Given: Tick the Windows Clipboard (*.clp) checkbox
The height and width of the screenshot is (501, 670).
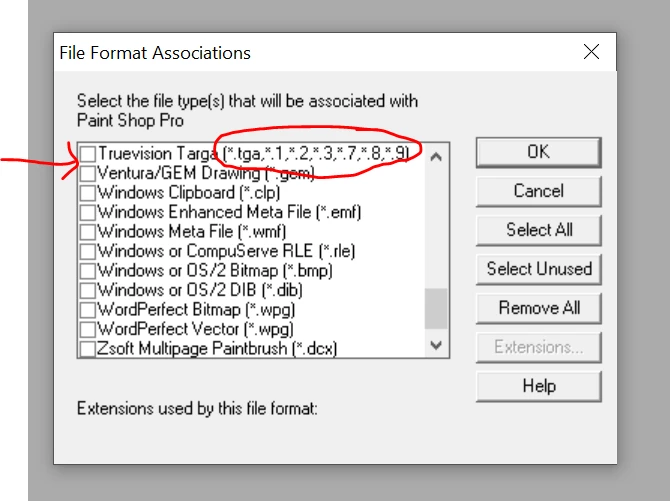Looking at the screenshot, I should click(x=88, y=193).
